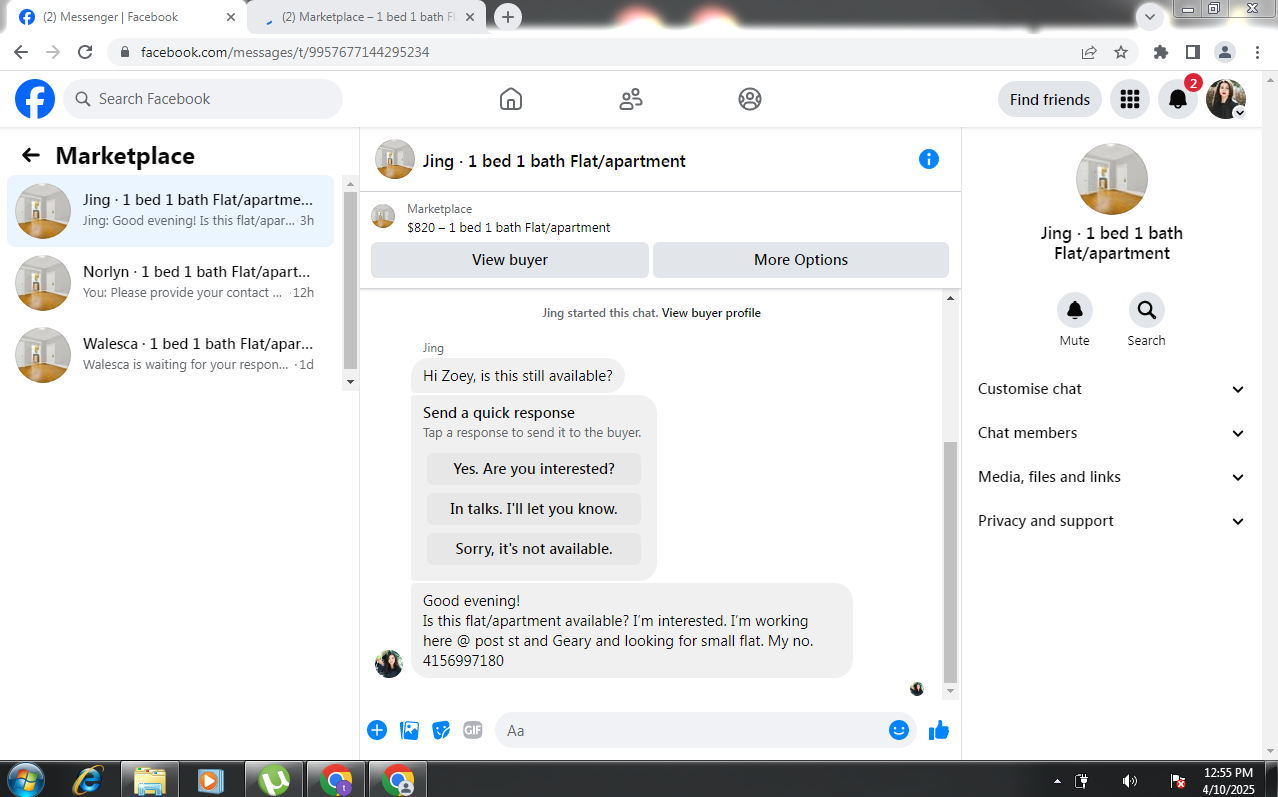The image size is (1278, 797).
Task: Open the Facebook logo home link
Action: (x=35, y=99)
